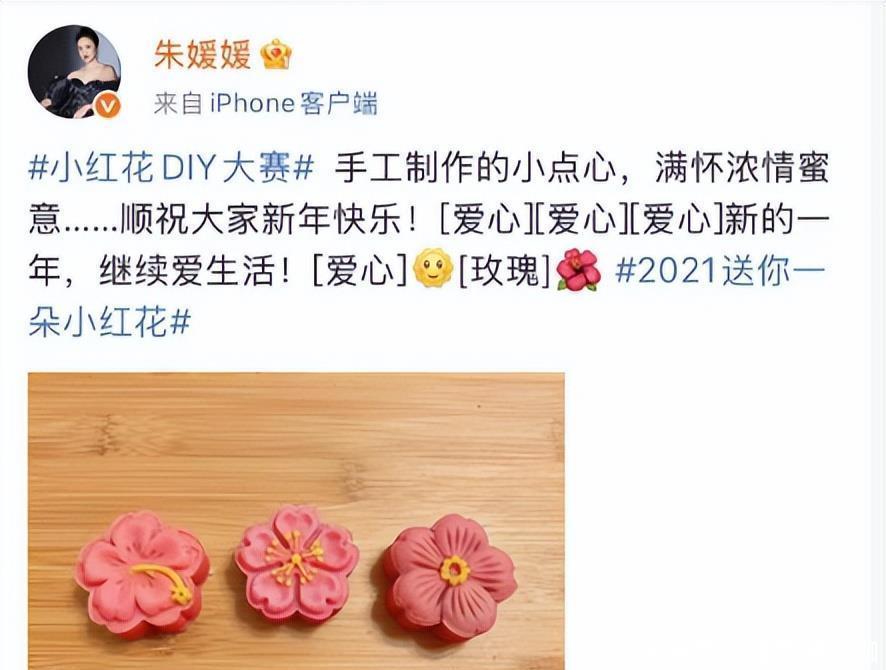Open hashtag #小红花DIY大赛#
886x670 pixels.
tap(171, 167)
